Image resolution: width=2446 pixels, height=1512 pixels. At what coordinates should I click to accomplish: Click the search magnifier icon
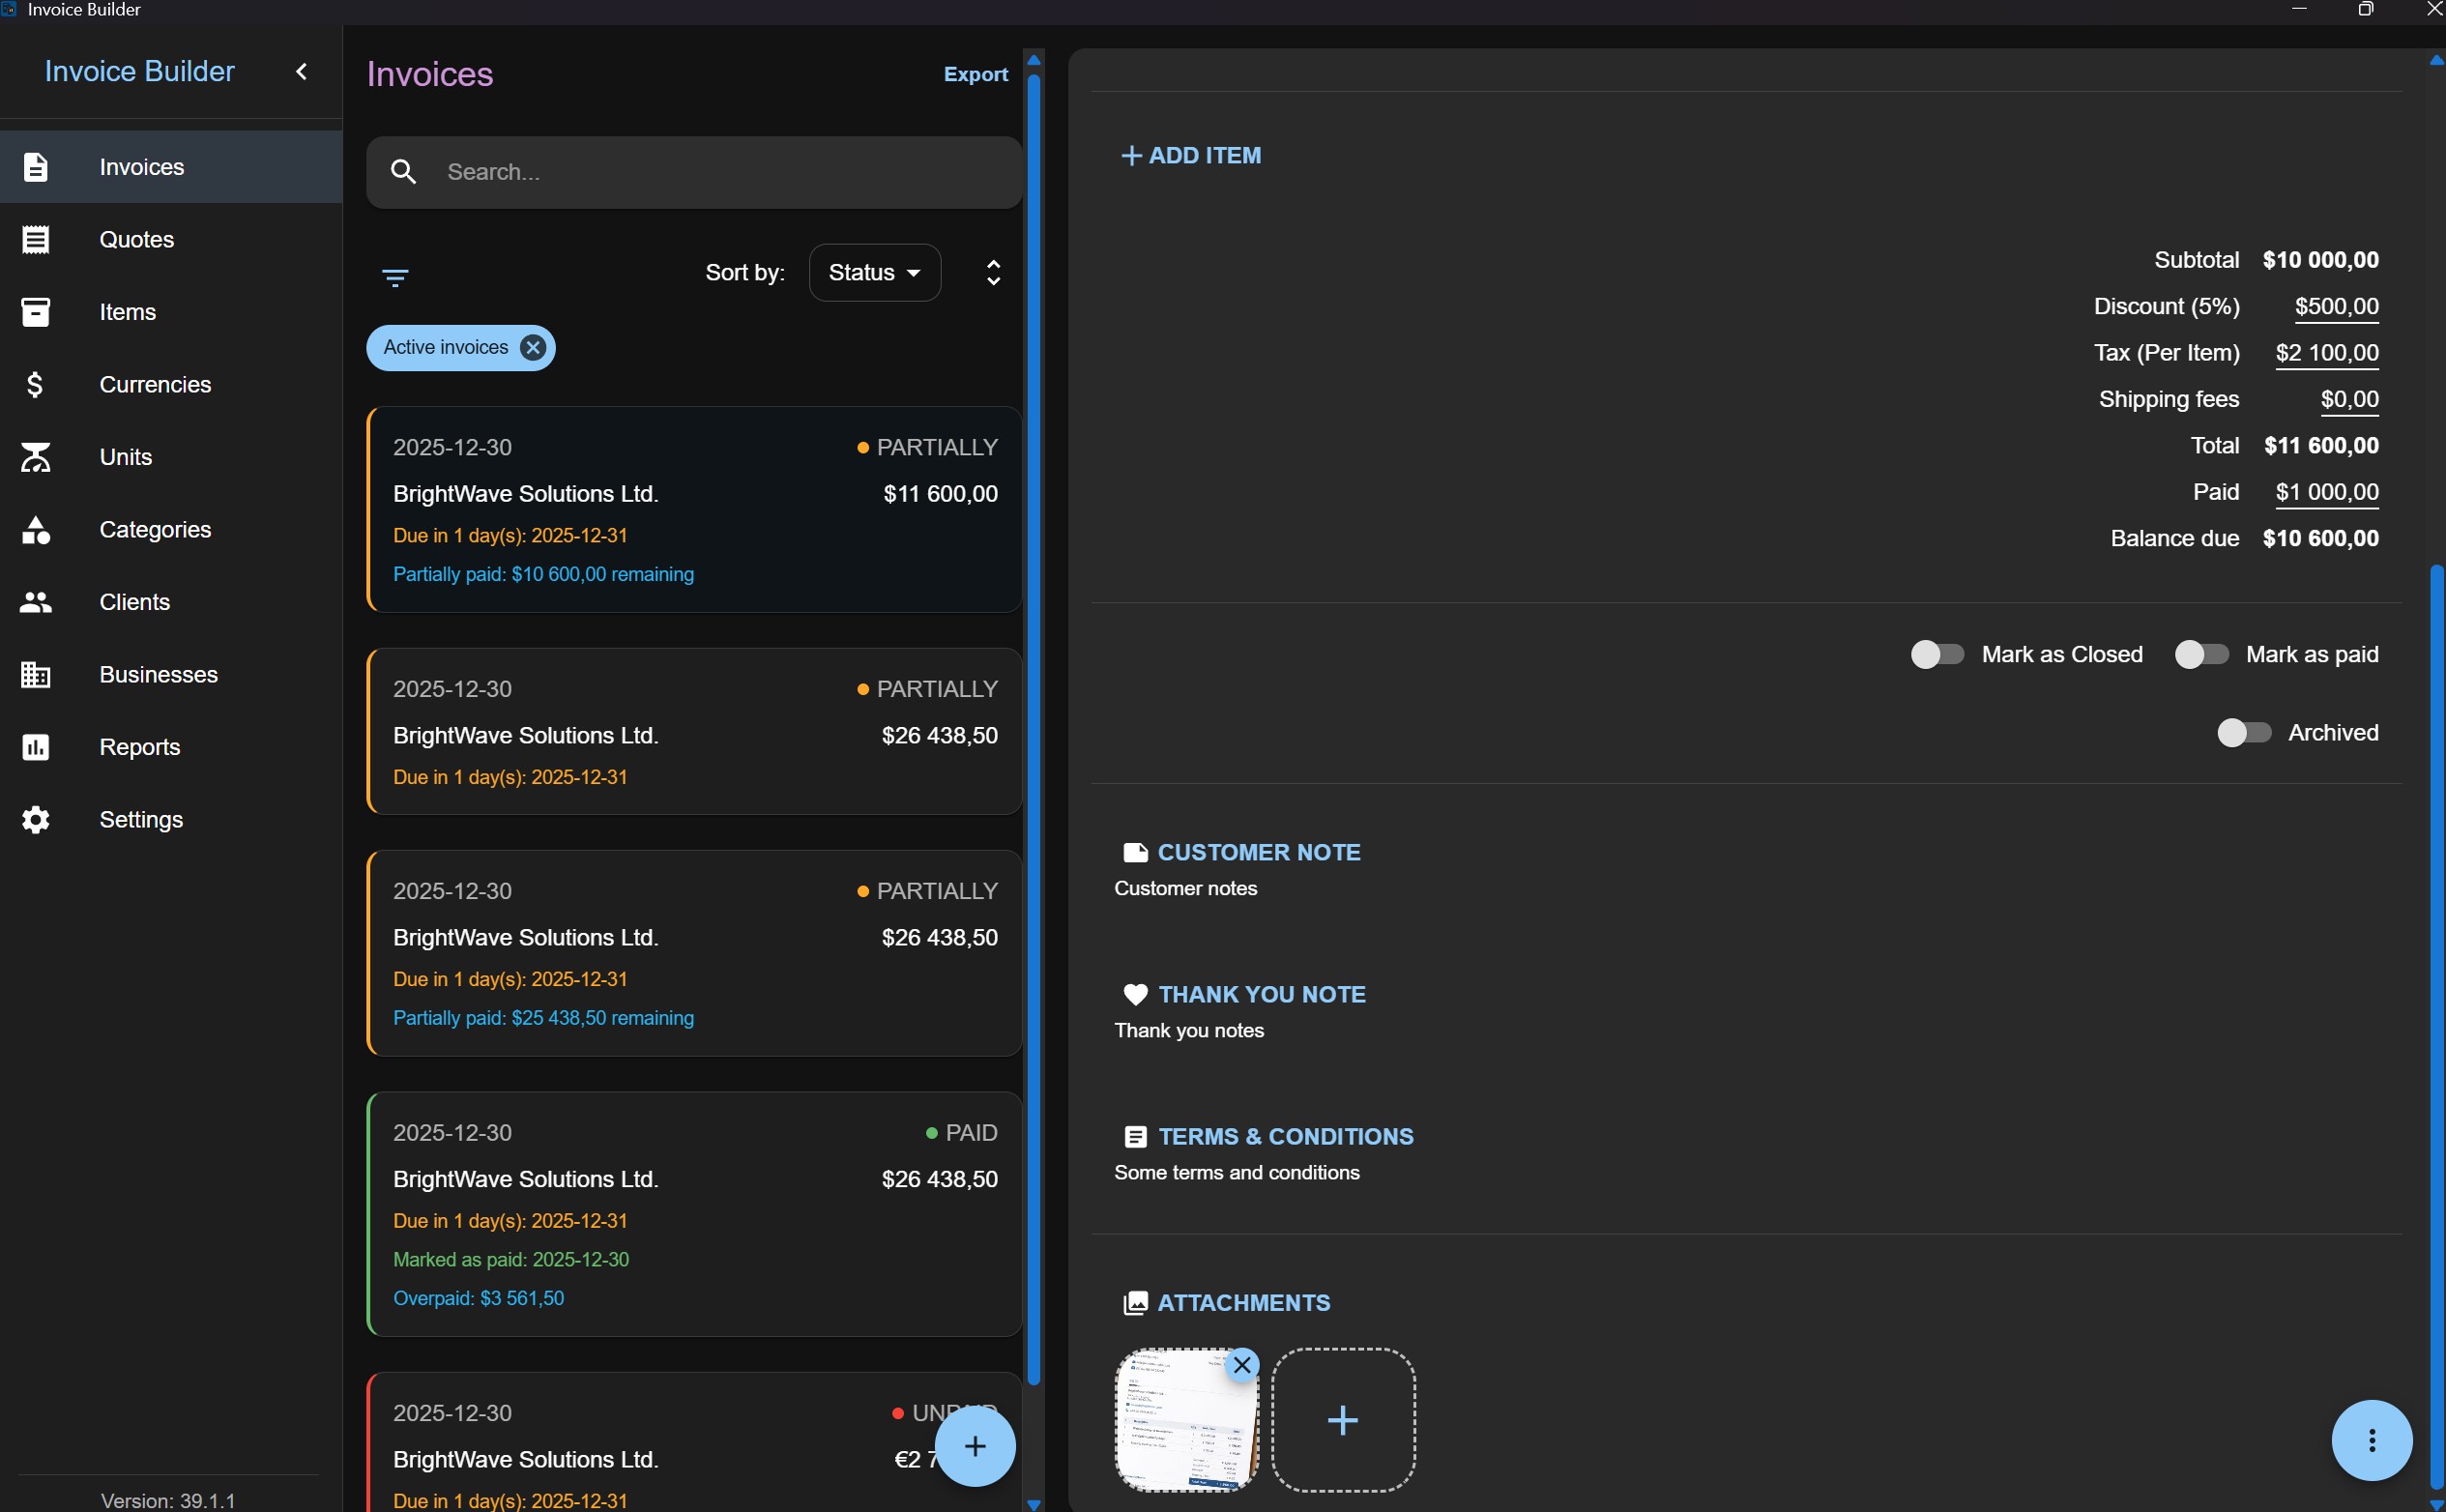pos(403,172)
